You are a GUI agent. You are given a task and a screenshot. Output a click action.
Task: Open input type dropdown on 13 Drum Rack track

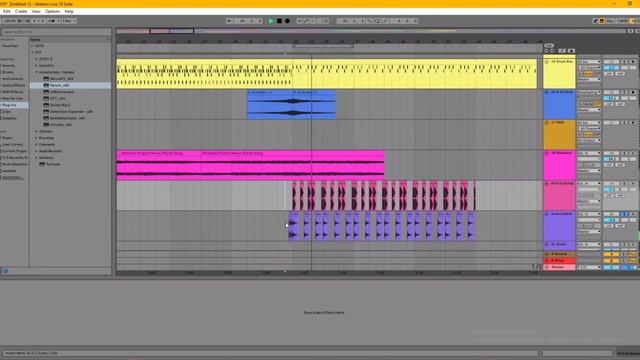(589, 62)
